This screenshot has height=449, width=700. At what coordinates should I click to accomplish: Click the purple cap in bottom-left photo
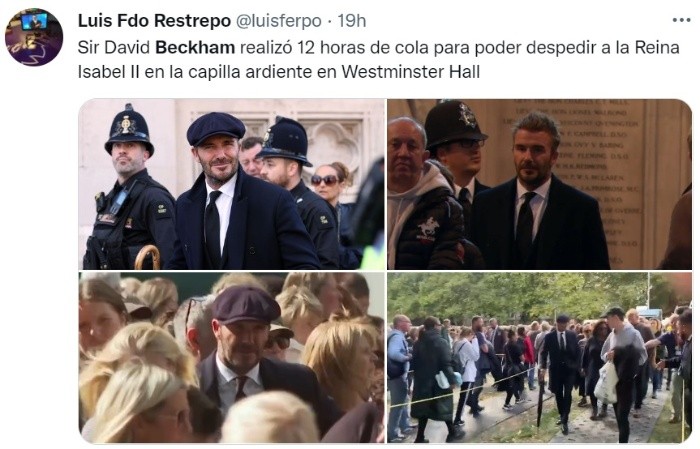(x=246, y=305)
